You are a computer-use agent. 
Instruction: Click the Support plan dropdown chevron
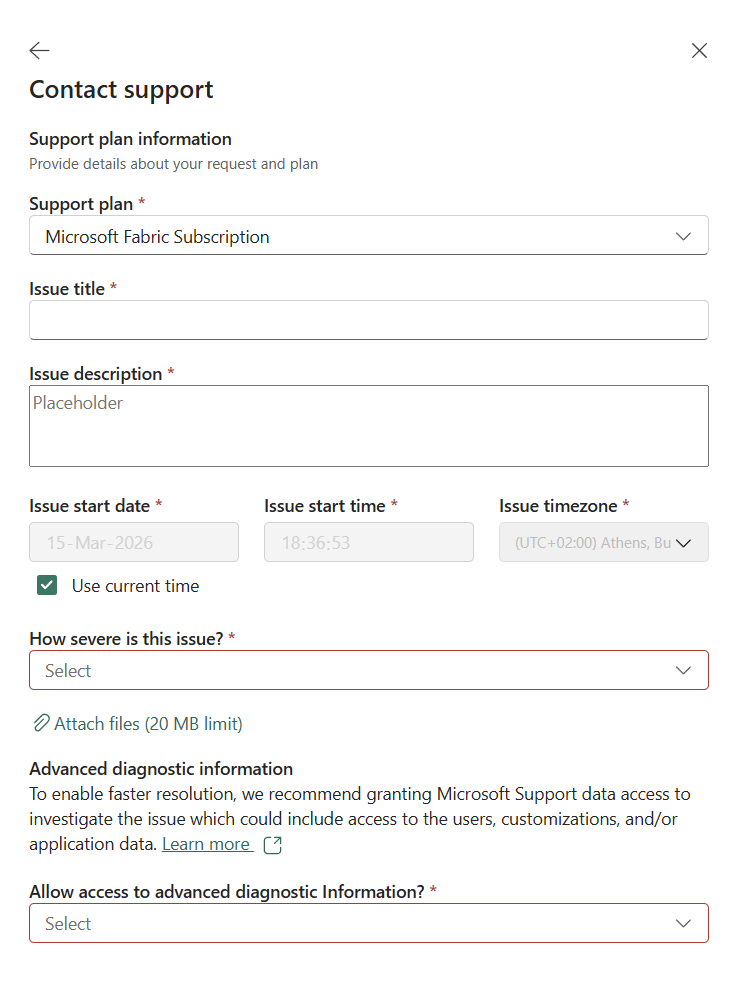click(683, 236)
